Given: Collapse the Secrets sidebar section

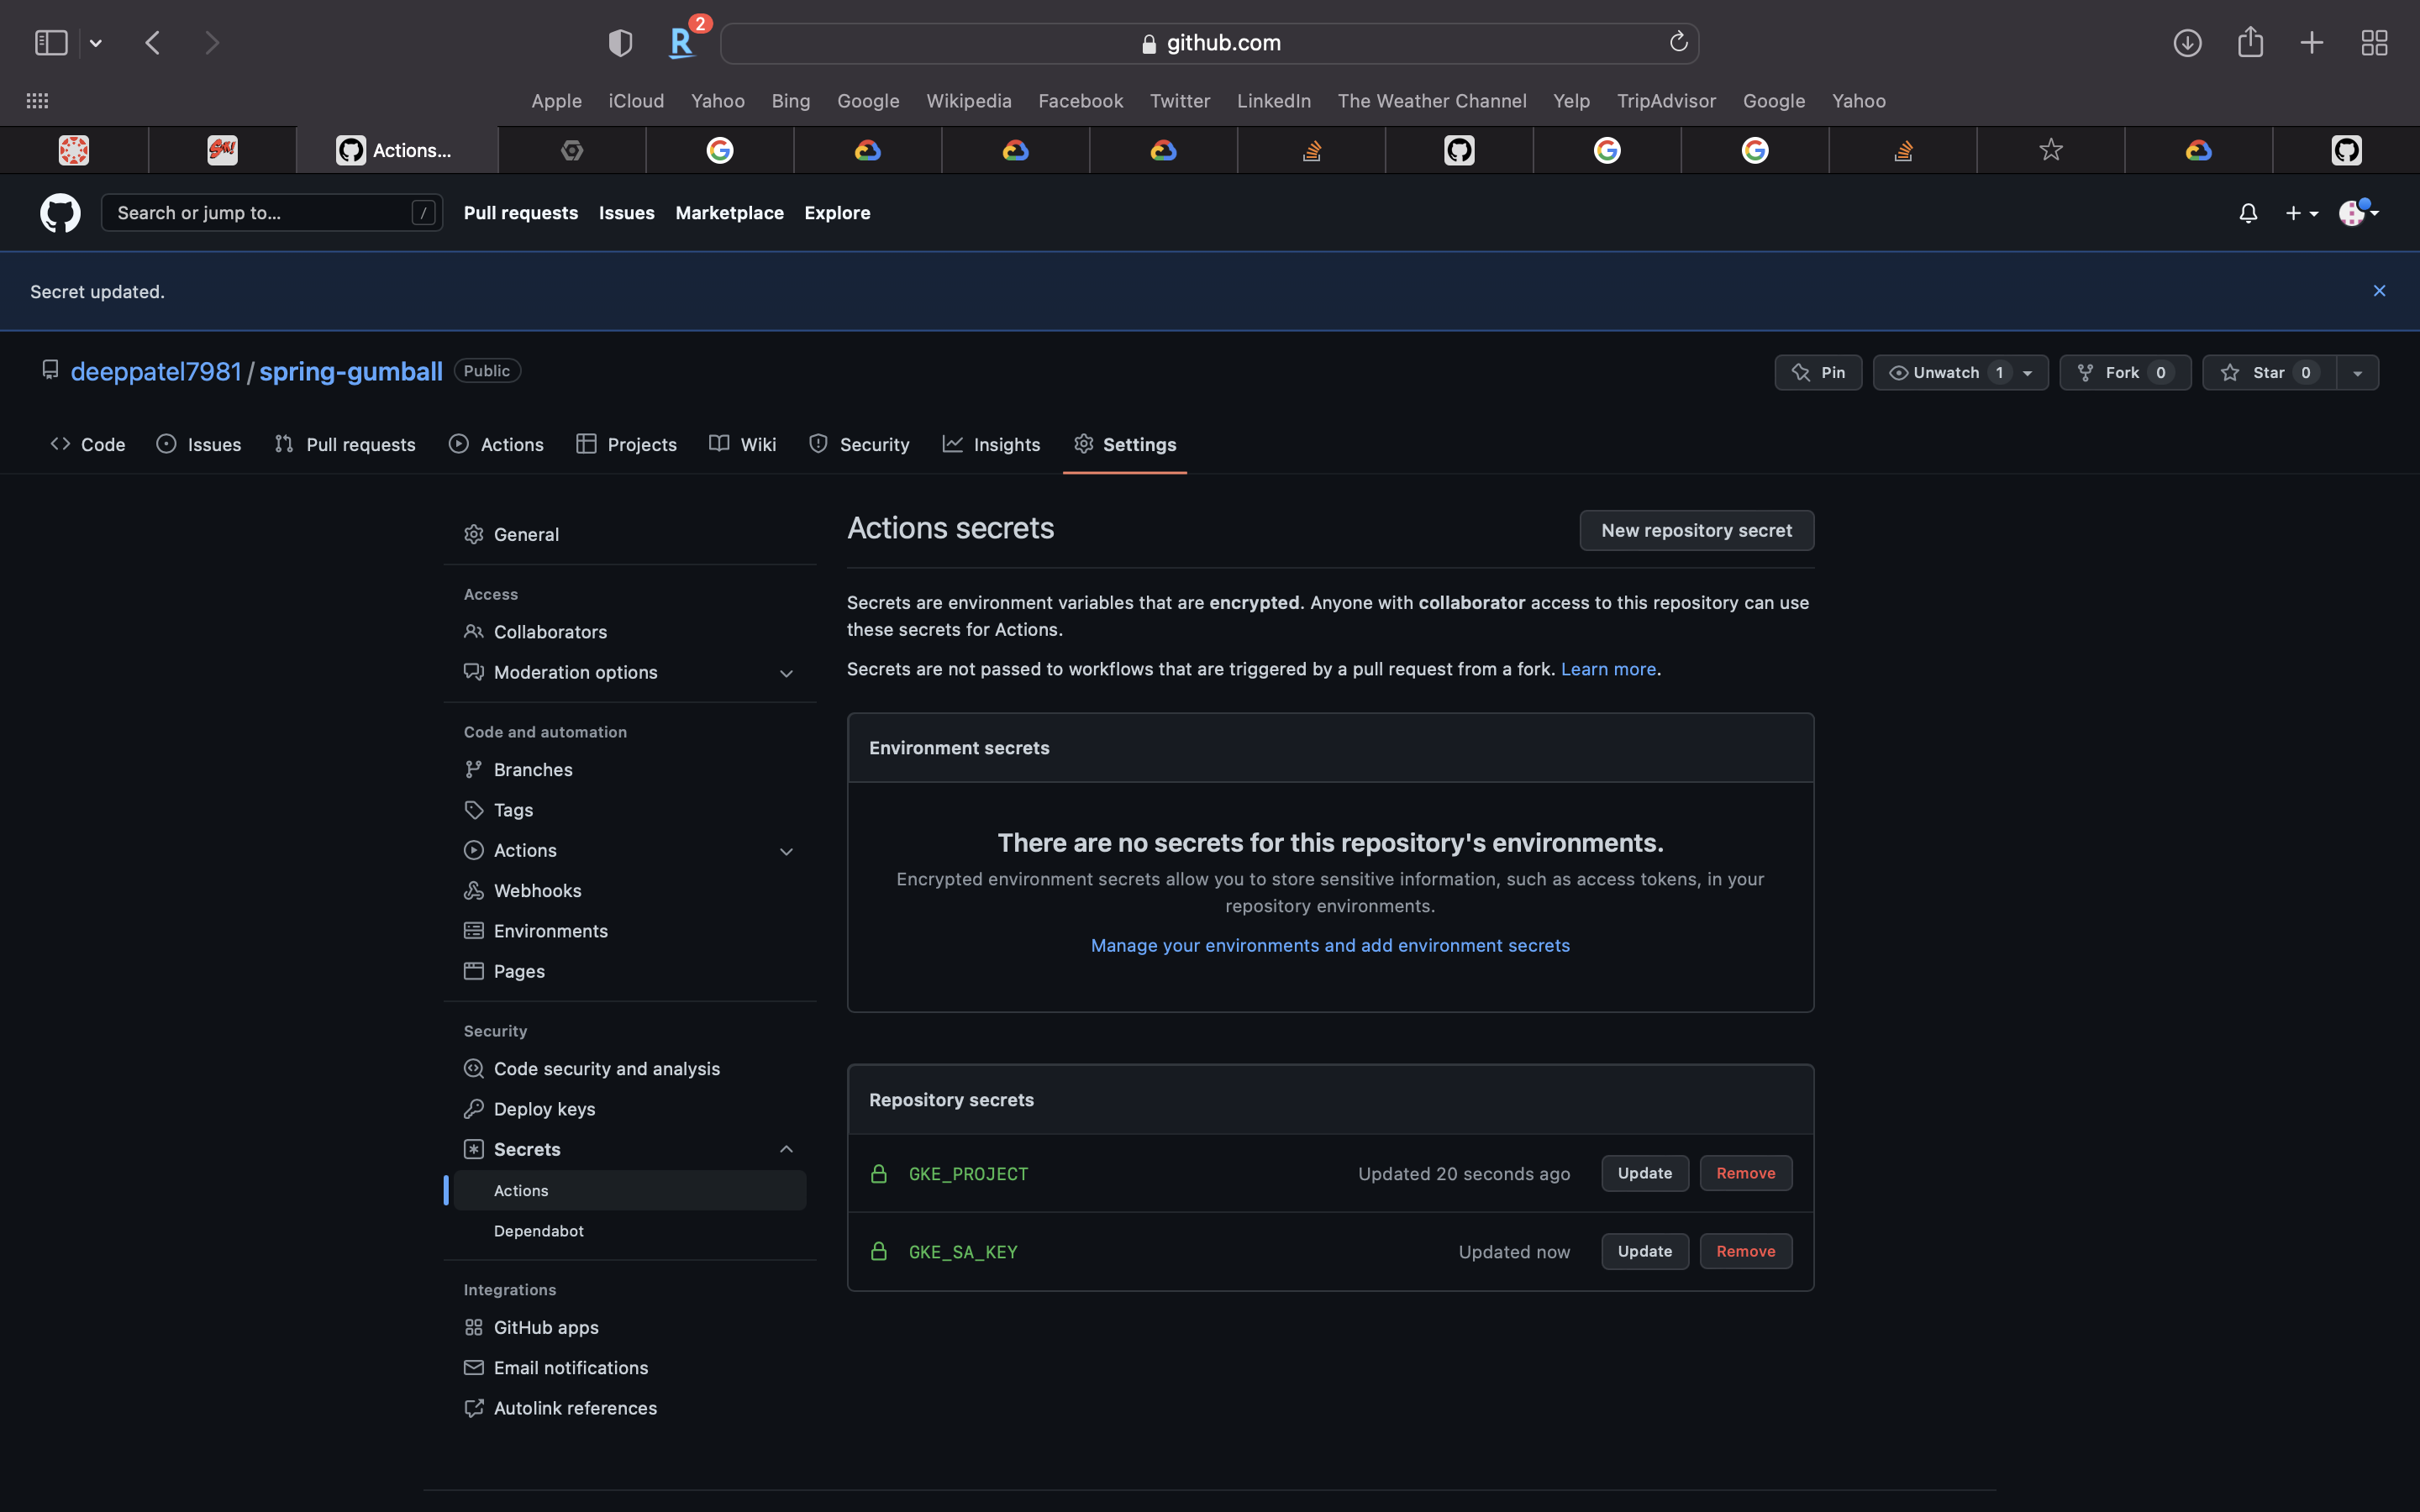Looking at the screenshot, I should coord(786,1149).
